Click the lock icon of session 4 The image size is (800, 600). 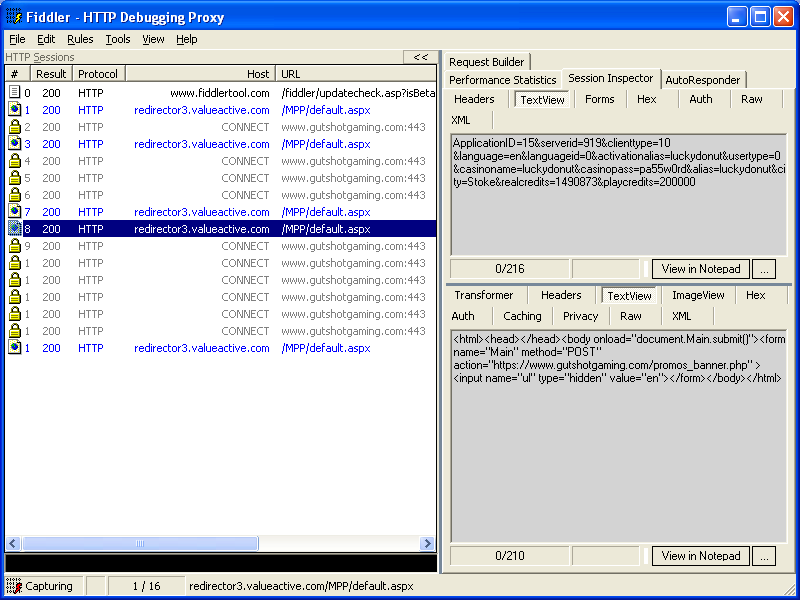click(15, 161)
